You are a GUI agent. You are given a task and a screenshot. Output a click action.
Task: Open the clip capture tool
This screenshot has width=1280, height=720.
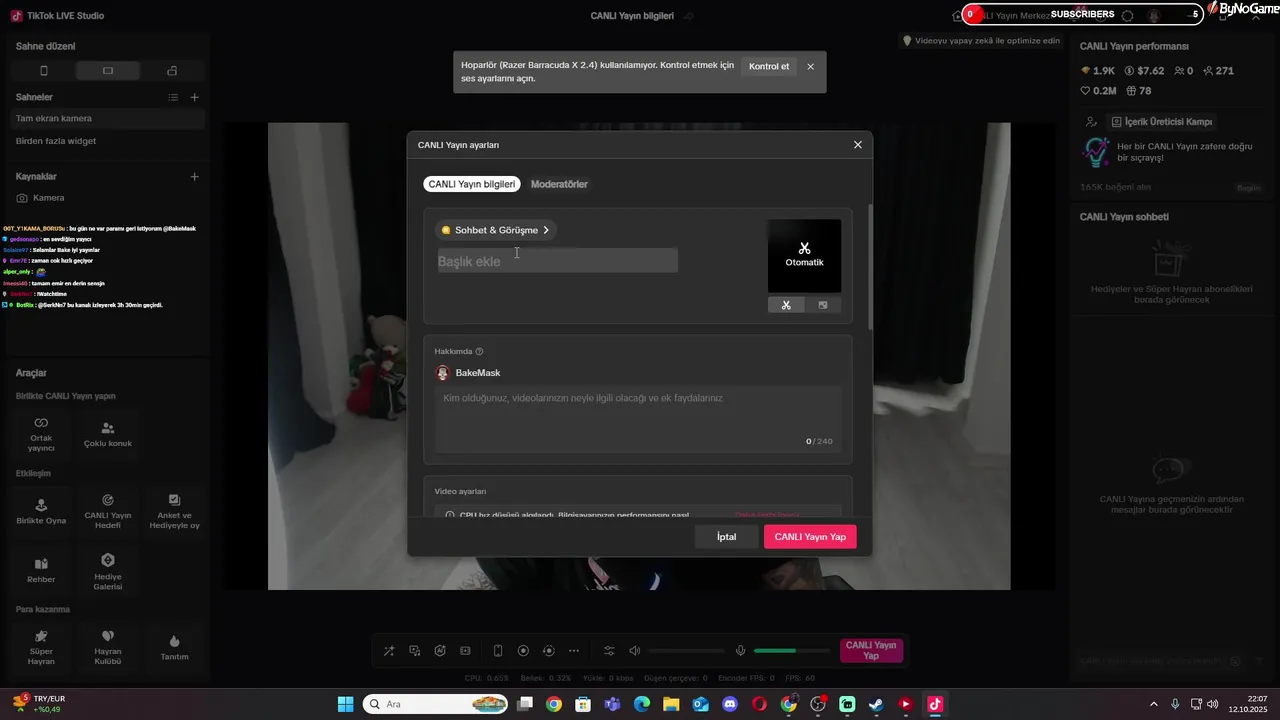(x=465, y=651)
